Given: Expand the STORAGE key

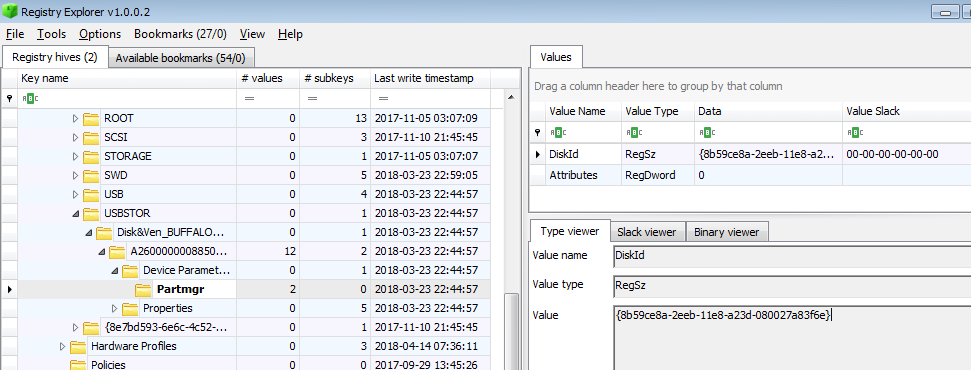Looking at the screenshot, I should click(76, 156).
